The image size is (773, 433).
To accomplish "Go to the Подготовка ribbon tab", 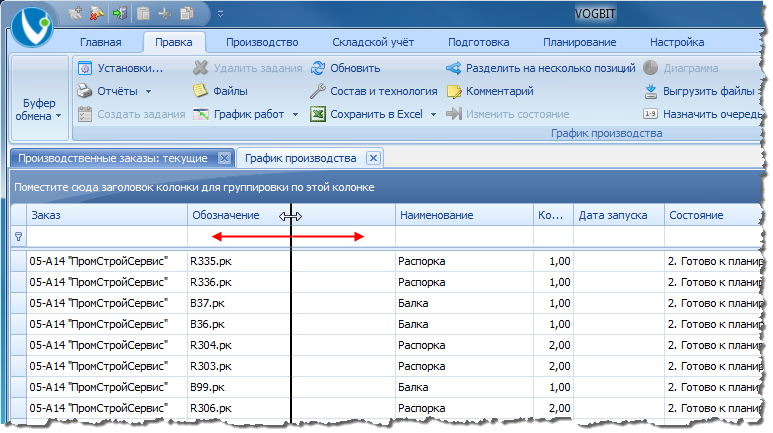I will point(478,42).
